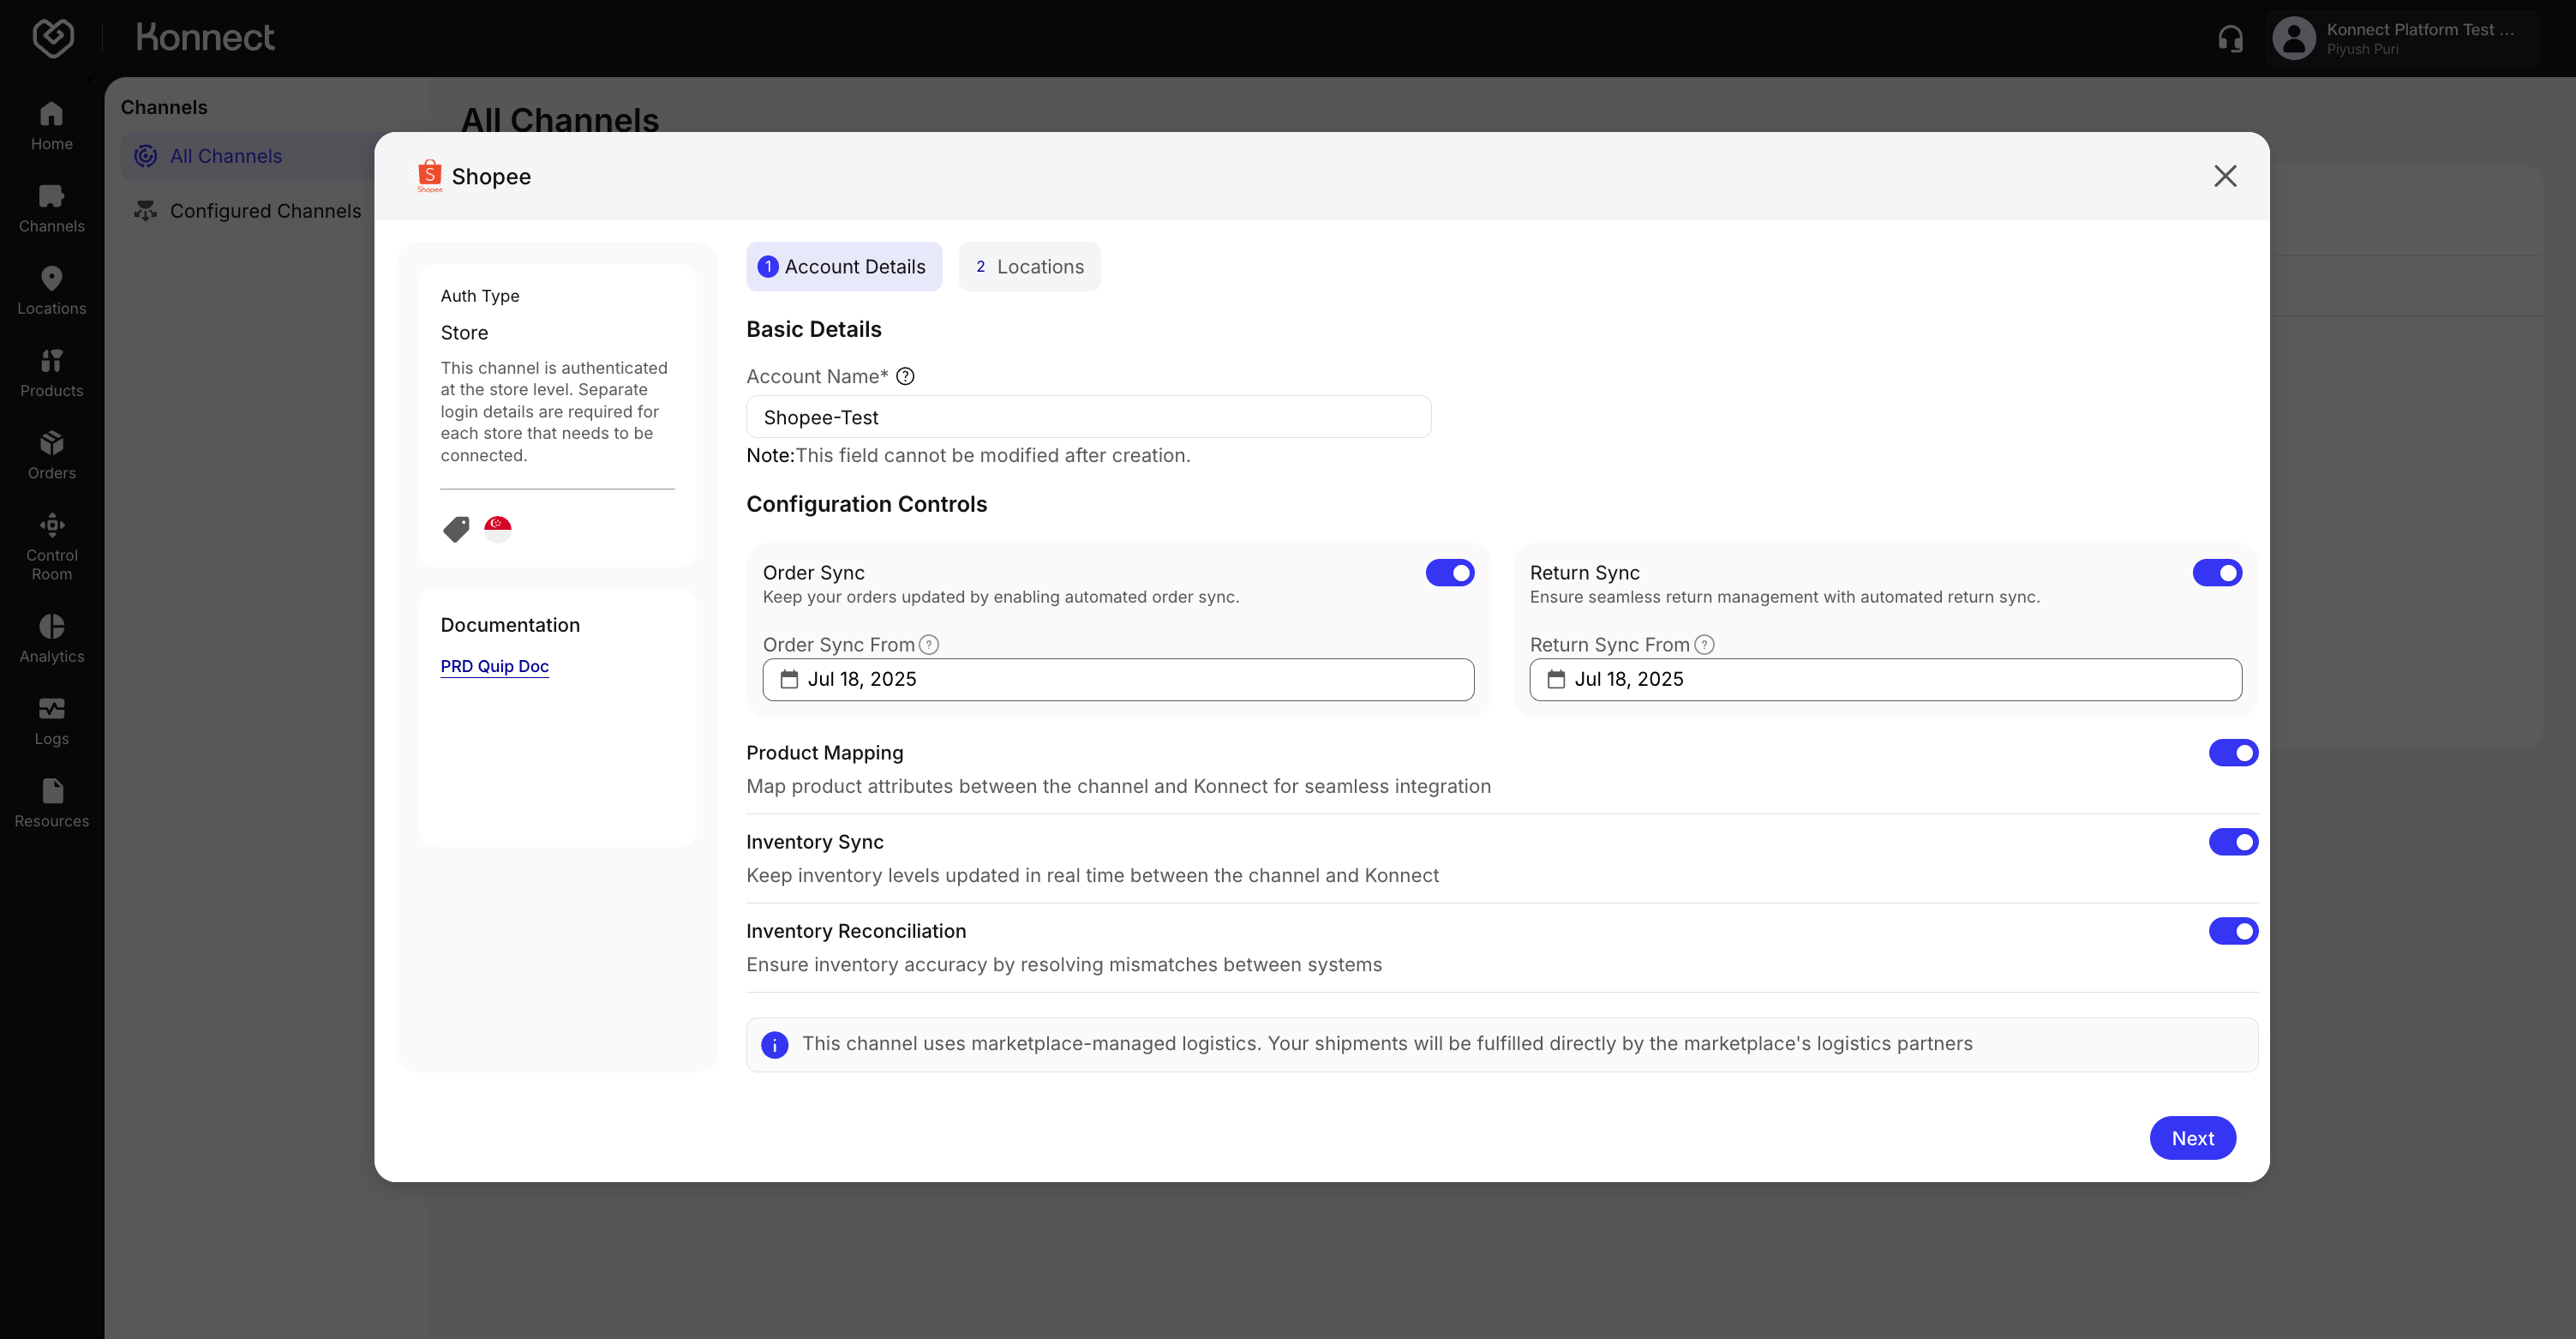Click the price tag icon under Auth Type
The image size is (2576, 1339).
(456, 529)
